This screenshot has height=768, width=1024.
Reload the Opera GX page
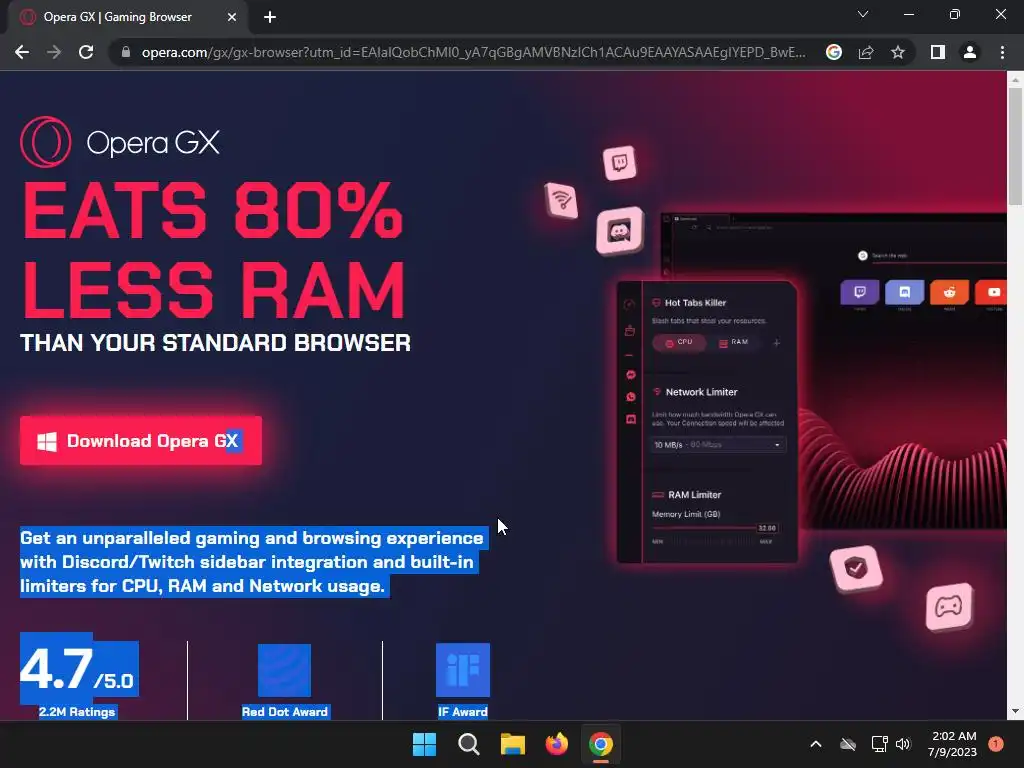pos(86,52)
